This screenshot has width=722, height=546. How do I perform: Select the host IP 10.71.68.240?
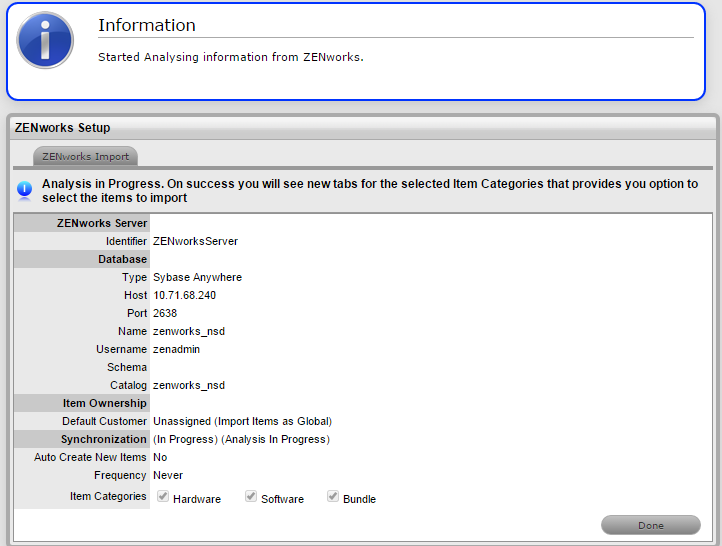(185, 295)
